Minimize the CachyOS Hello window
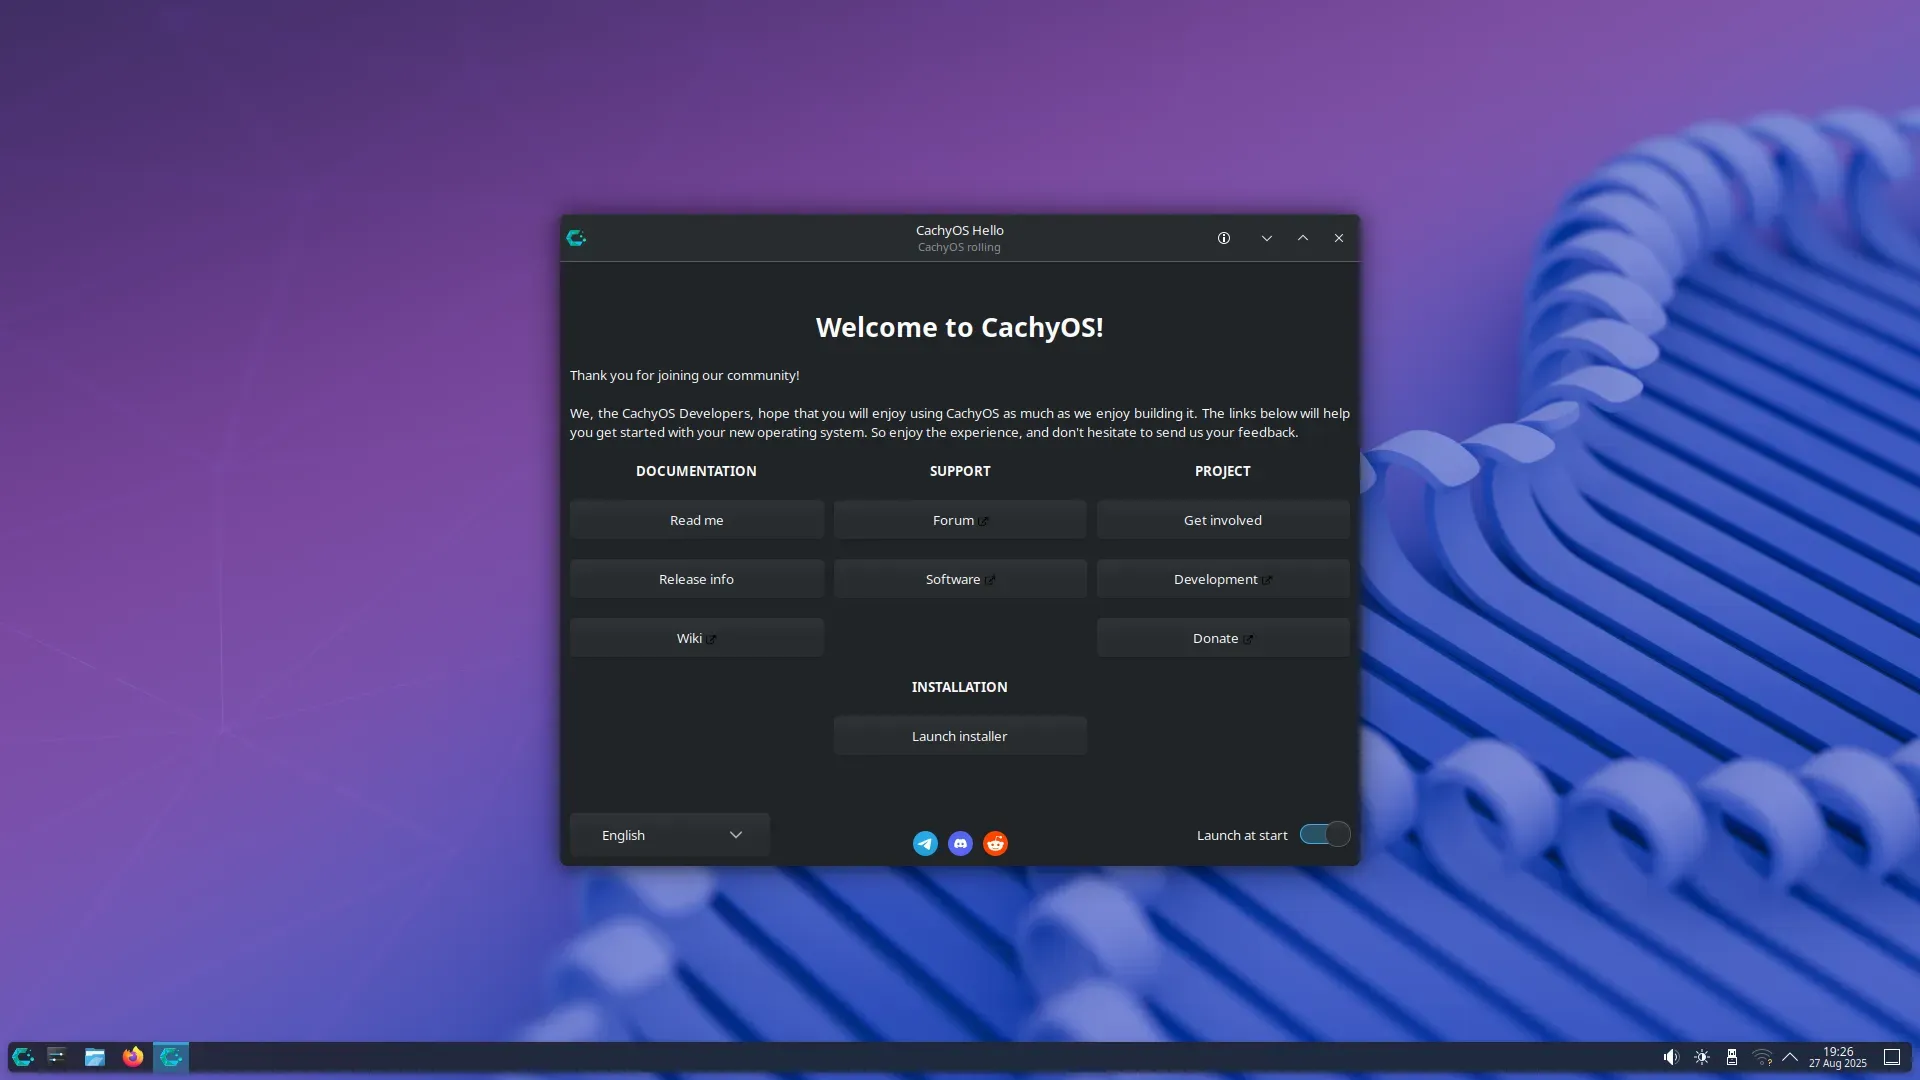 1267,238
